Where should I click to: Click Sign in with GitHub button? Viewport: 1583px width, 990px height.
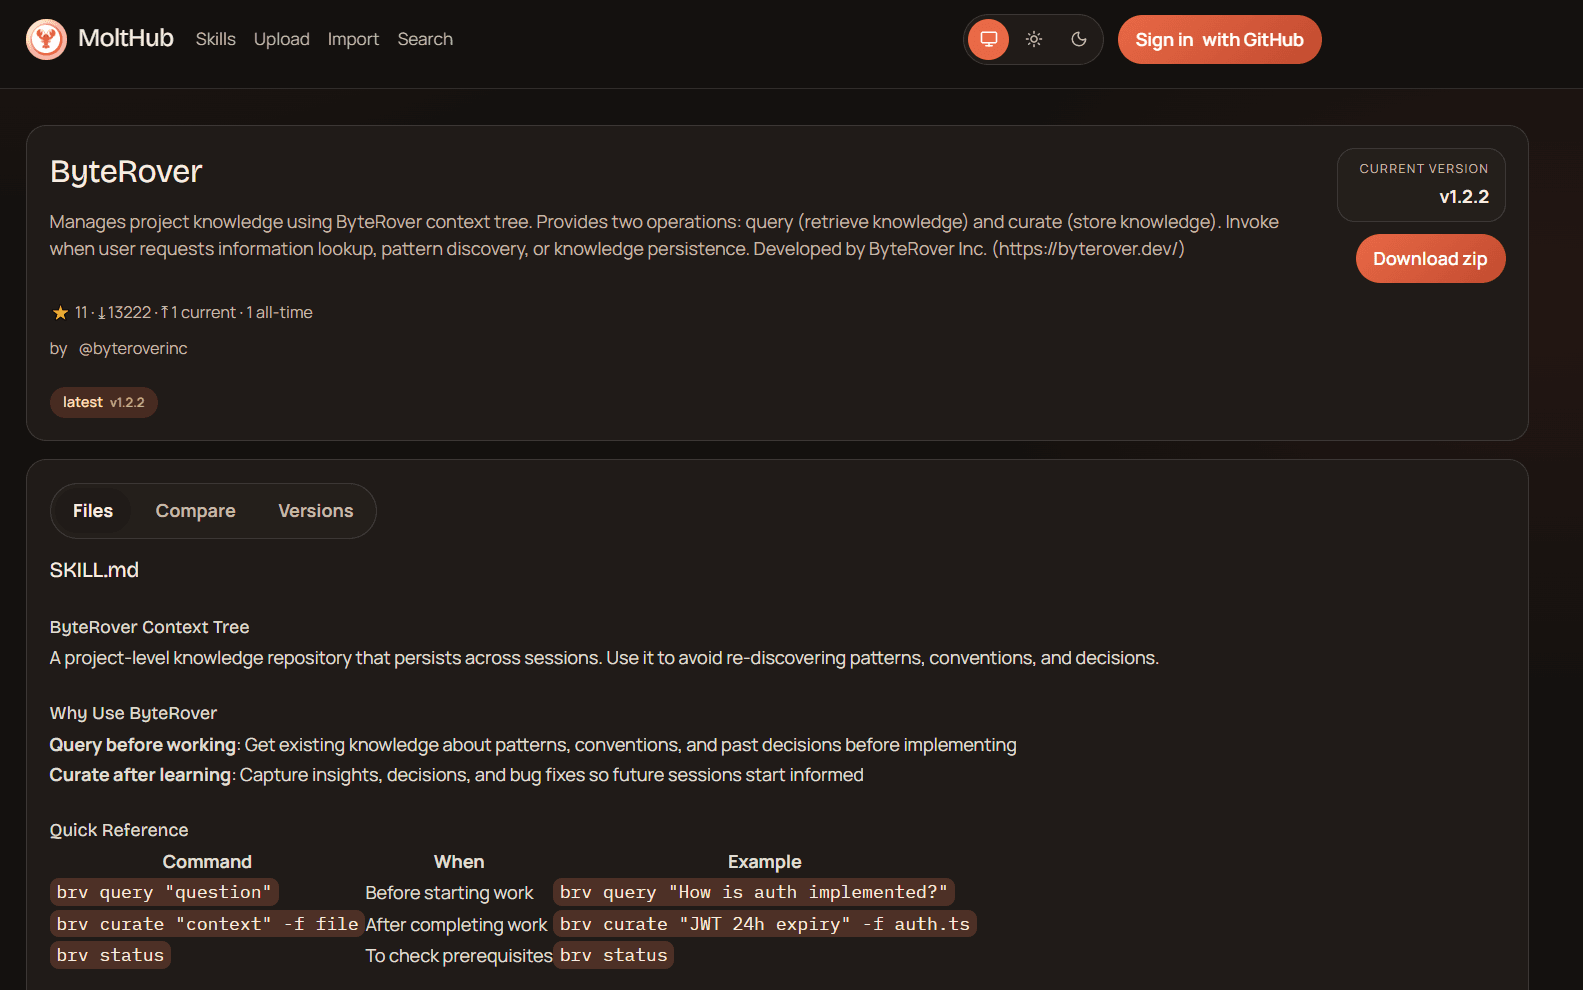(1219, 39)
